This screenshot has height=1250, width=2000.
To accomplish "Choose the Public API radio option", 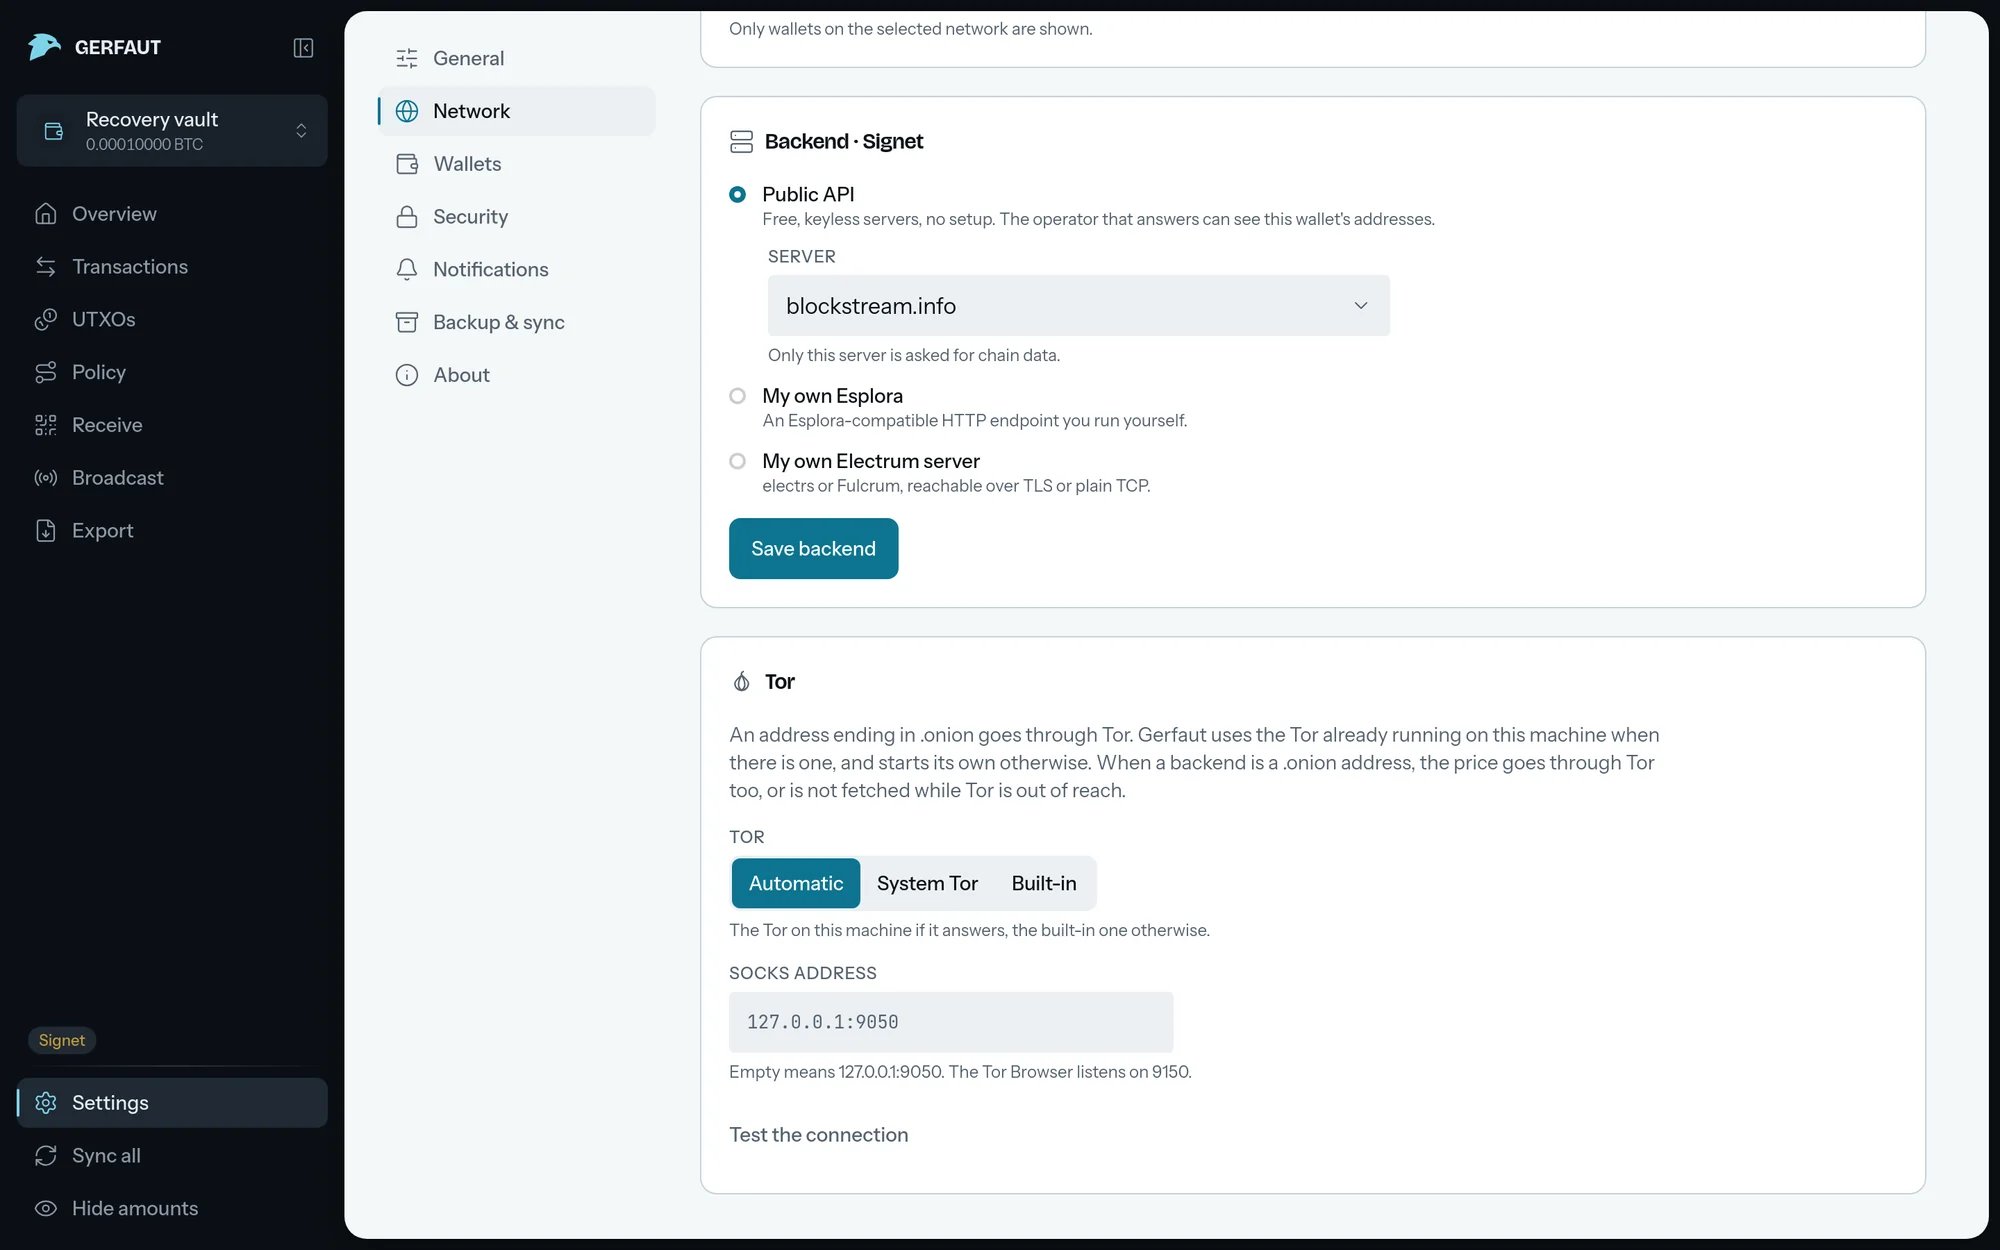I will pos(737,194).
